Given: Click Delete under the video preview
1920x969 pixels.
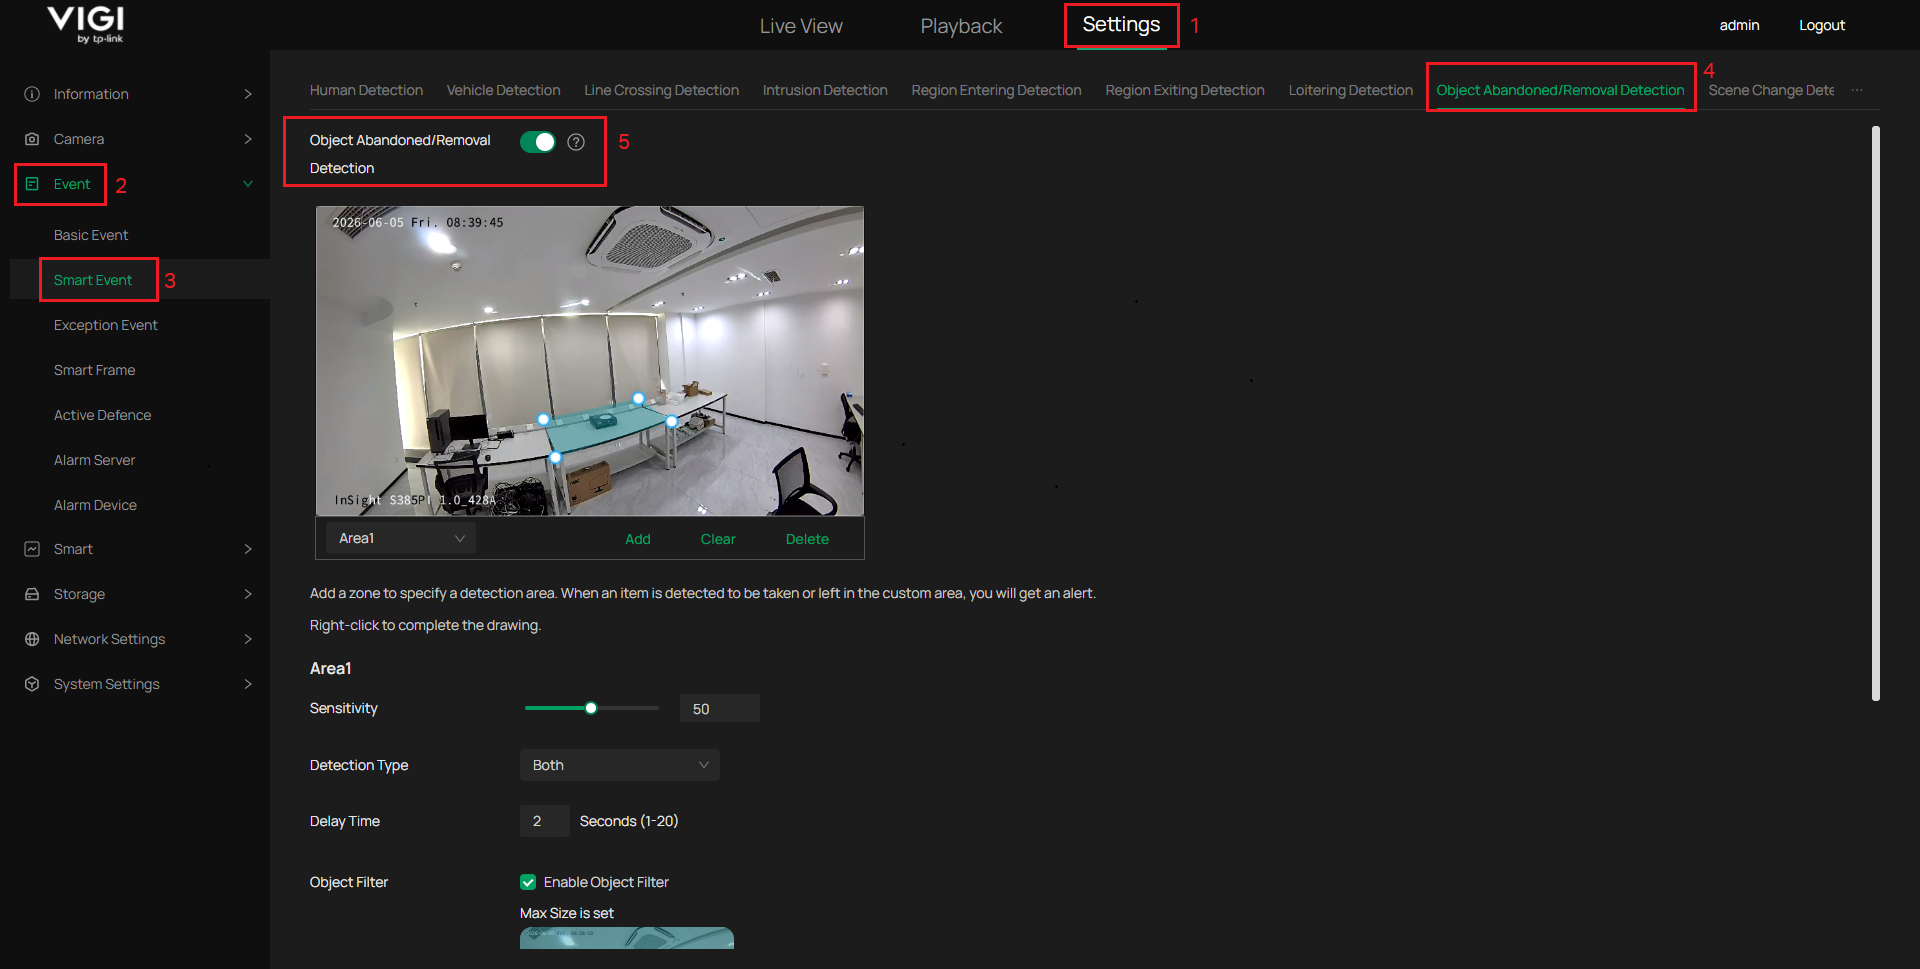Looking at the screenshot, I should click(x=807, y=539).
